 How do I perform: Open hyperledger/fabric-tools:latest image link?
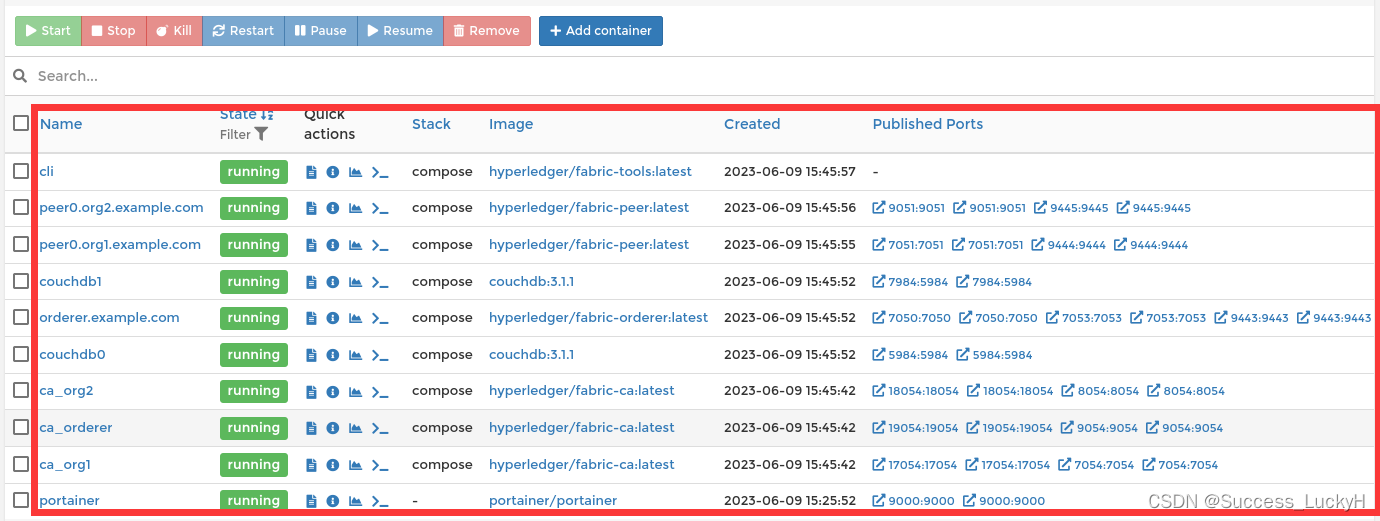[590, 172]
